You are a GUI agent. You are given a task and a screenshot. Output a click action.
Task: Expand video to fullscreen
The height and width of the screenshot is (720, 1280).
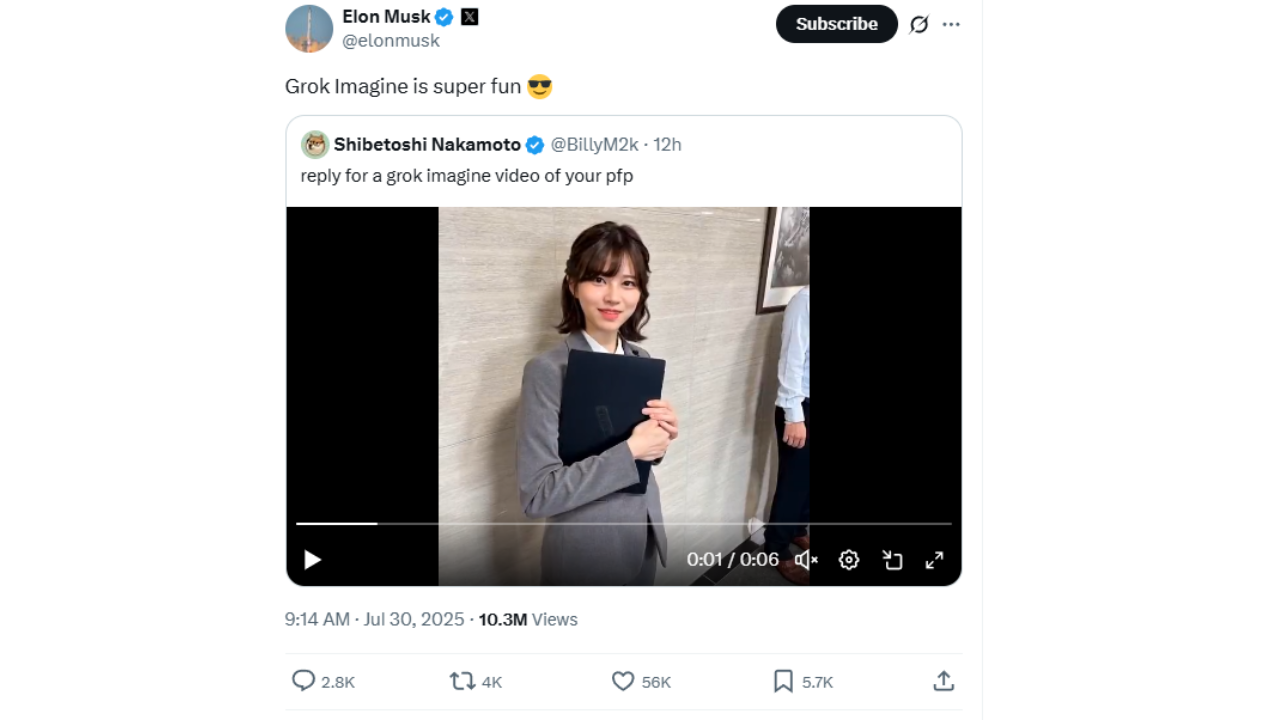(x=934, y=560)
